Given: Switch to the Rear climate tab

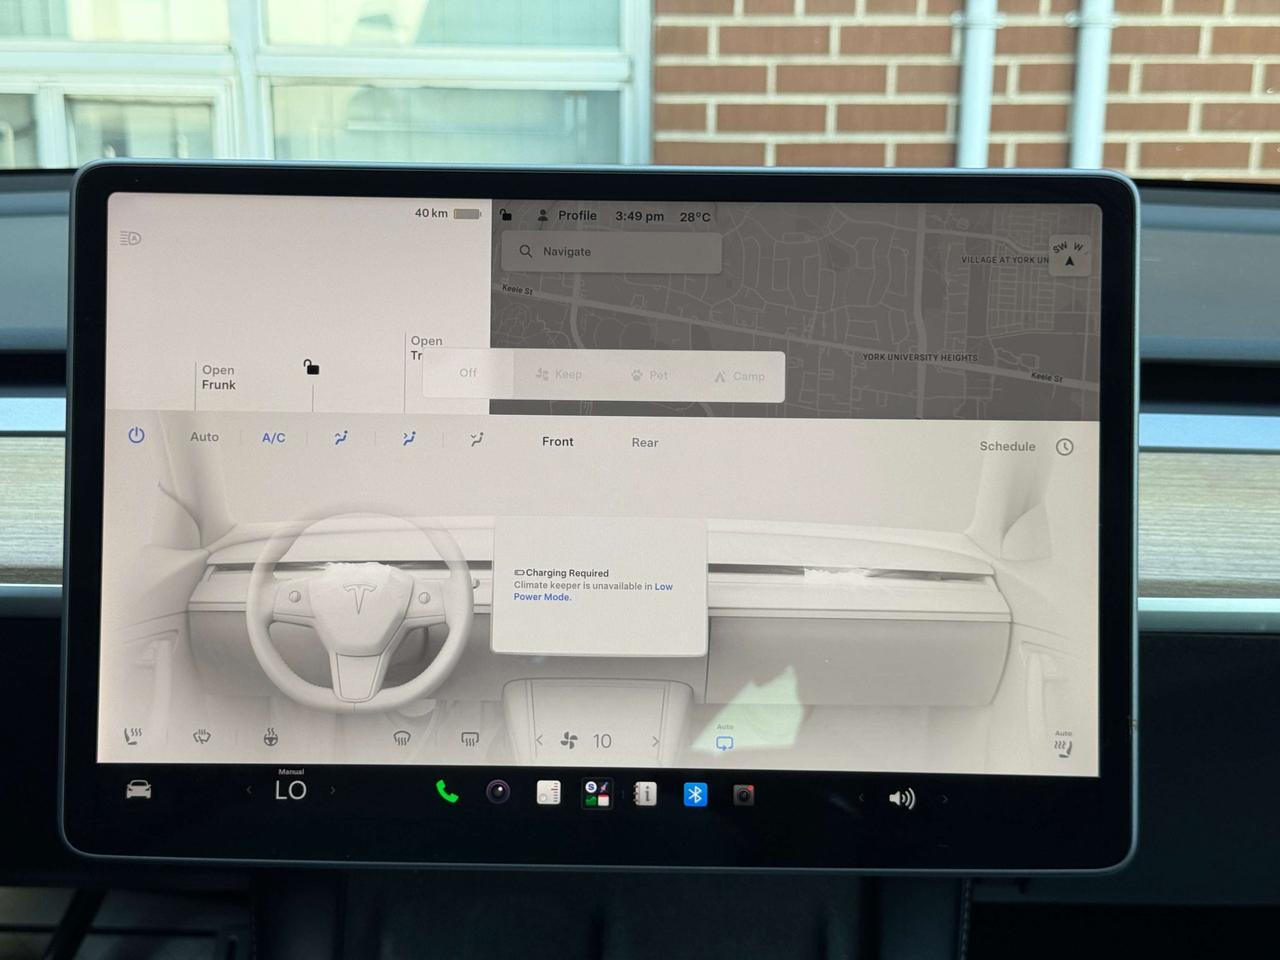Looking at the screenshot, I should (x=645, y=442).
